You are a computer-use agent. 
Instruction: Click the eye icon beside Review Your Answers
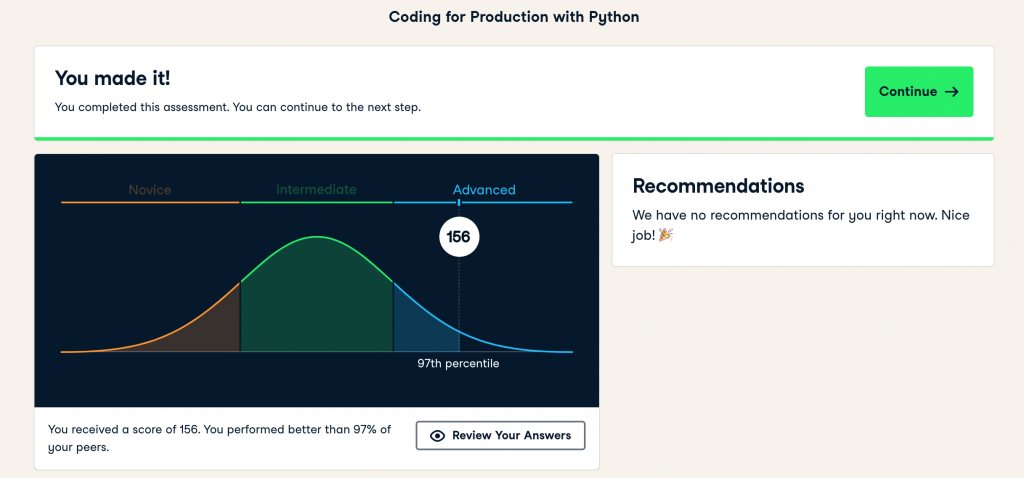437,436
